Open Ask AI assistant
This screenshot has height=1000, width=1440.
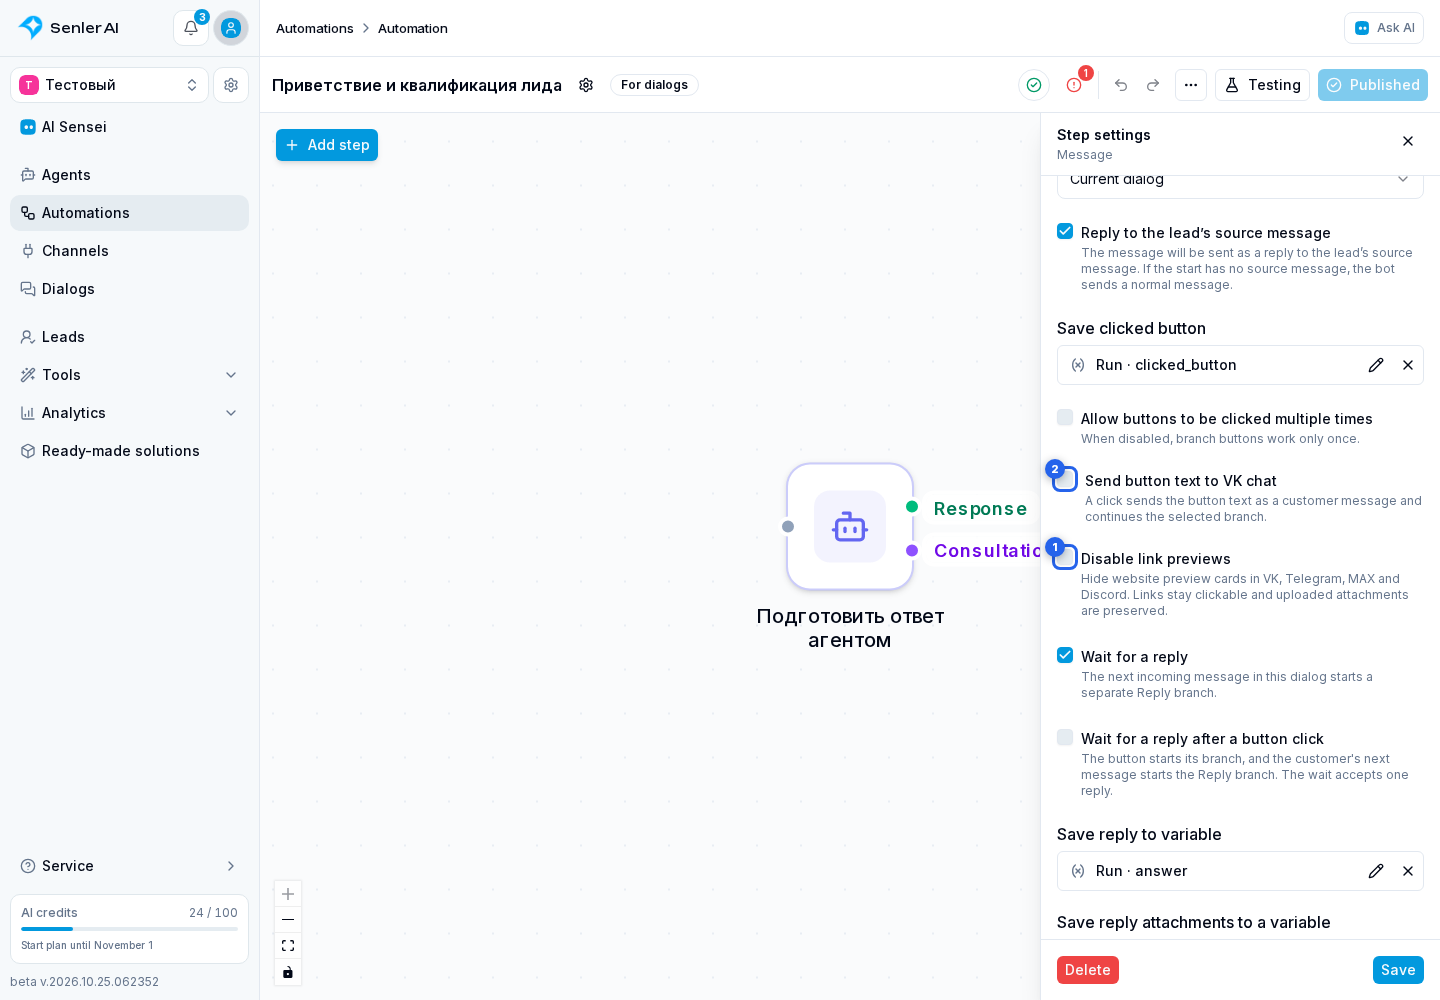point(1384,28)
